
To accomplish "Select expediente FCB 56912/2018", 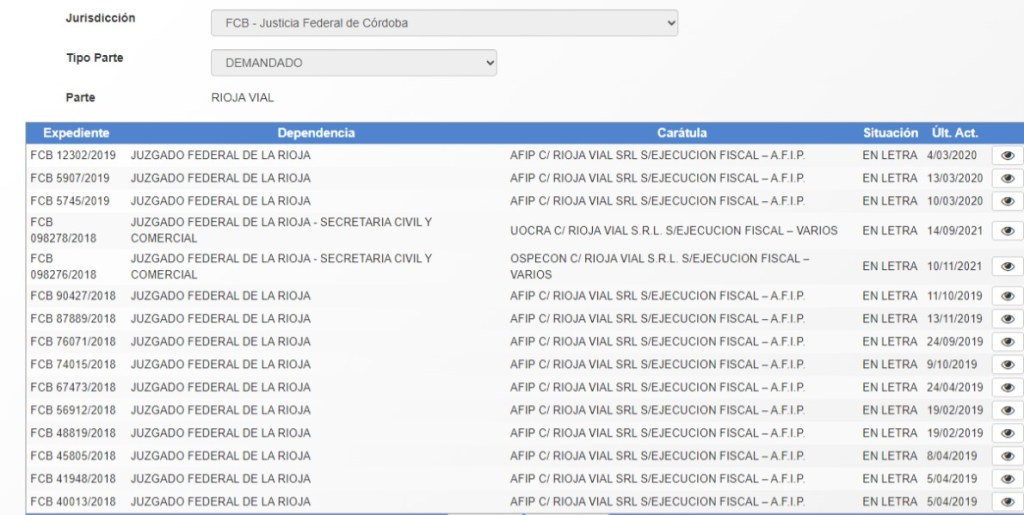I will tap(73, 410).
